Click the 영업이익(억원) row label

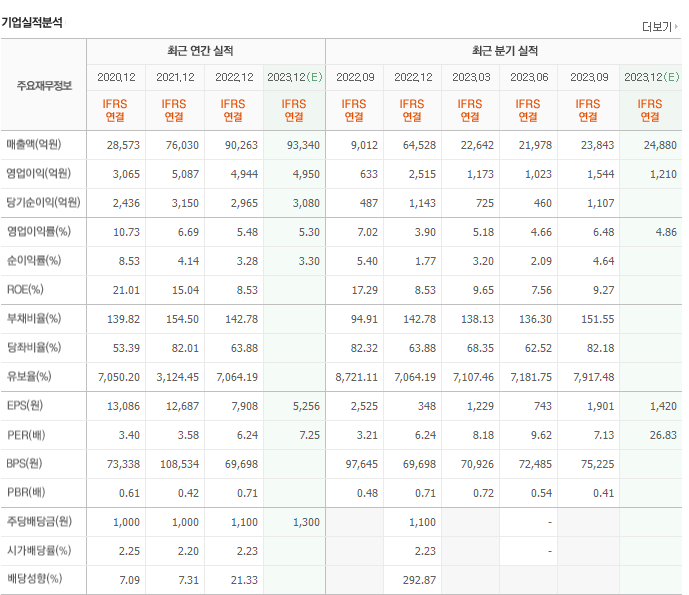38,173
